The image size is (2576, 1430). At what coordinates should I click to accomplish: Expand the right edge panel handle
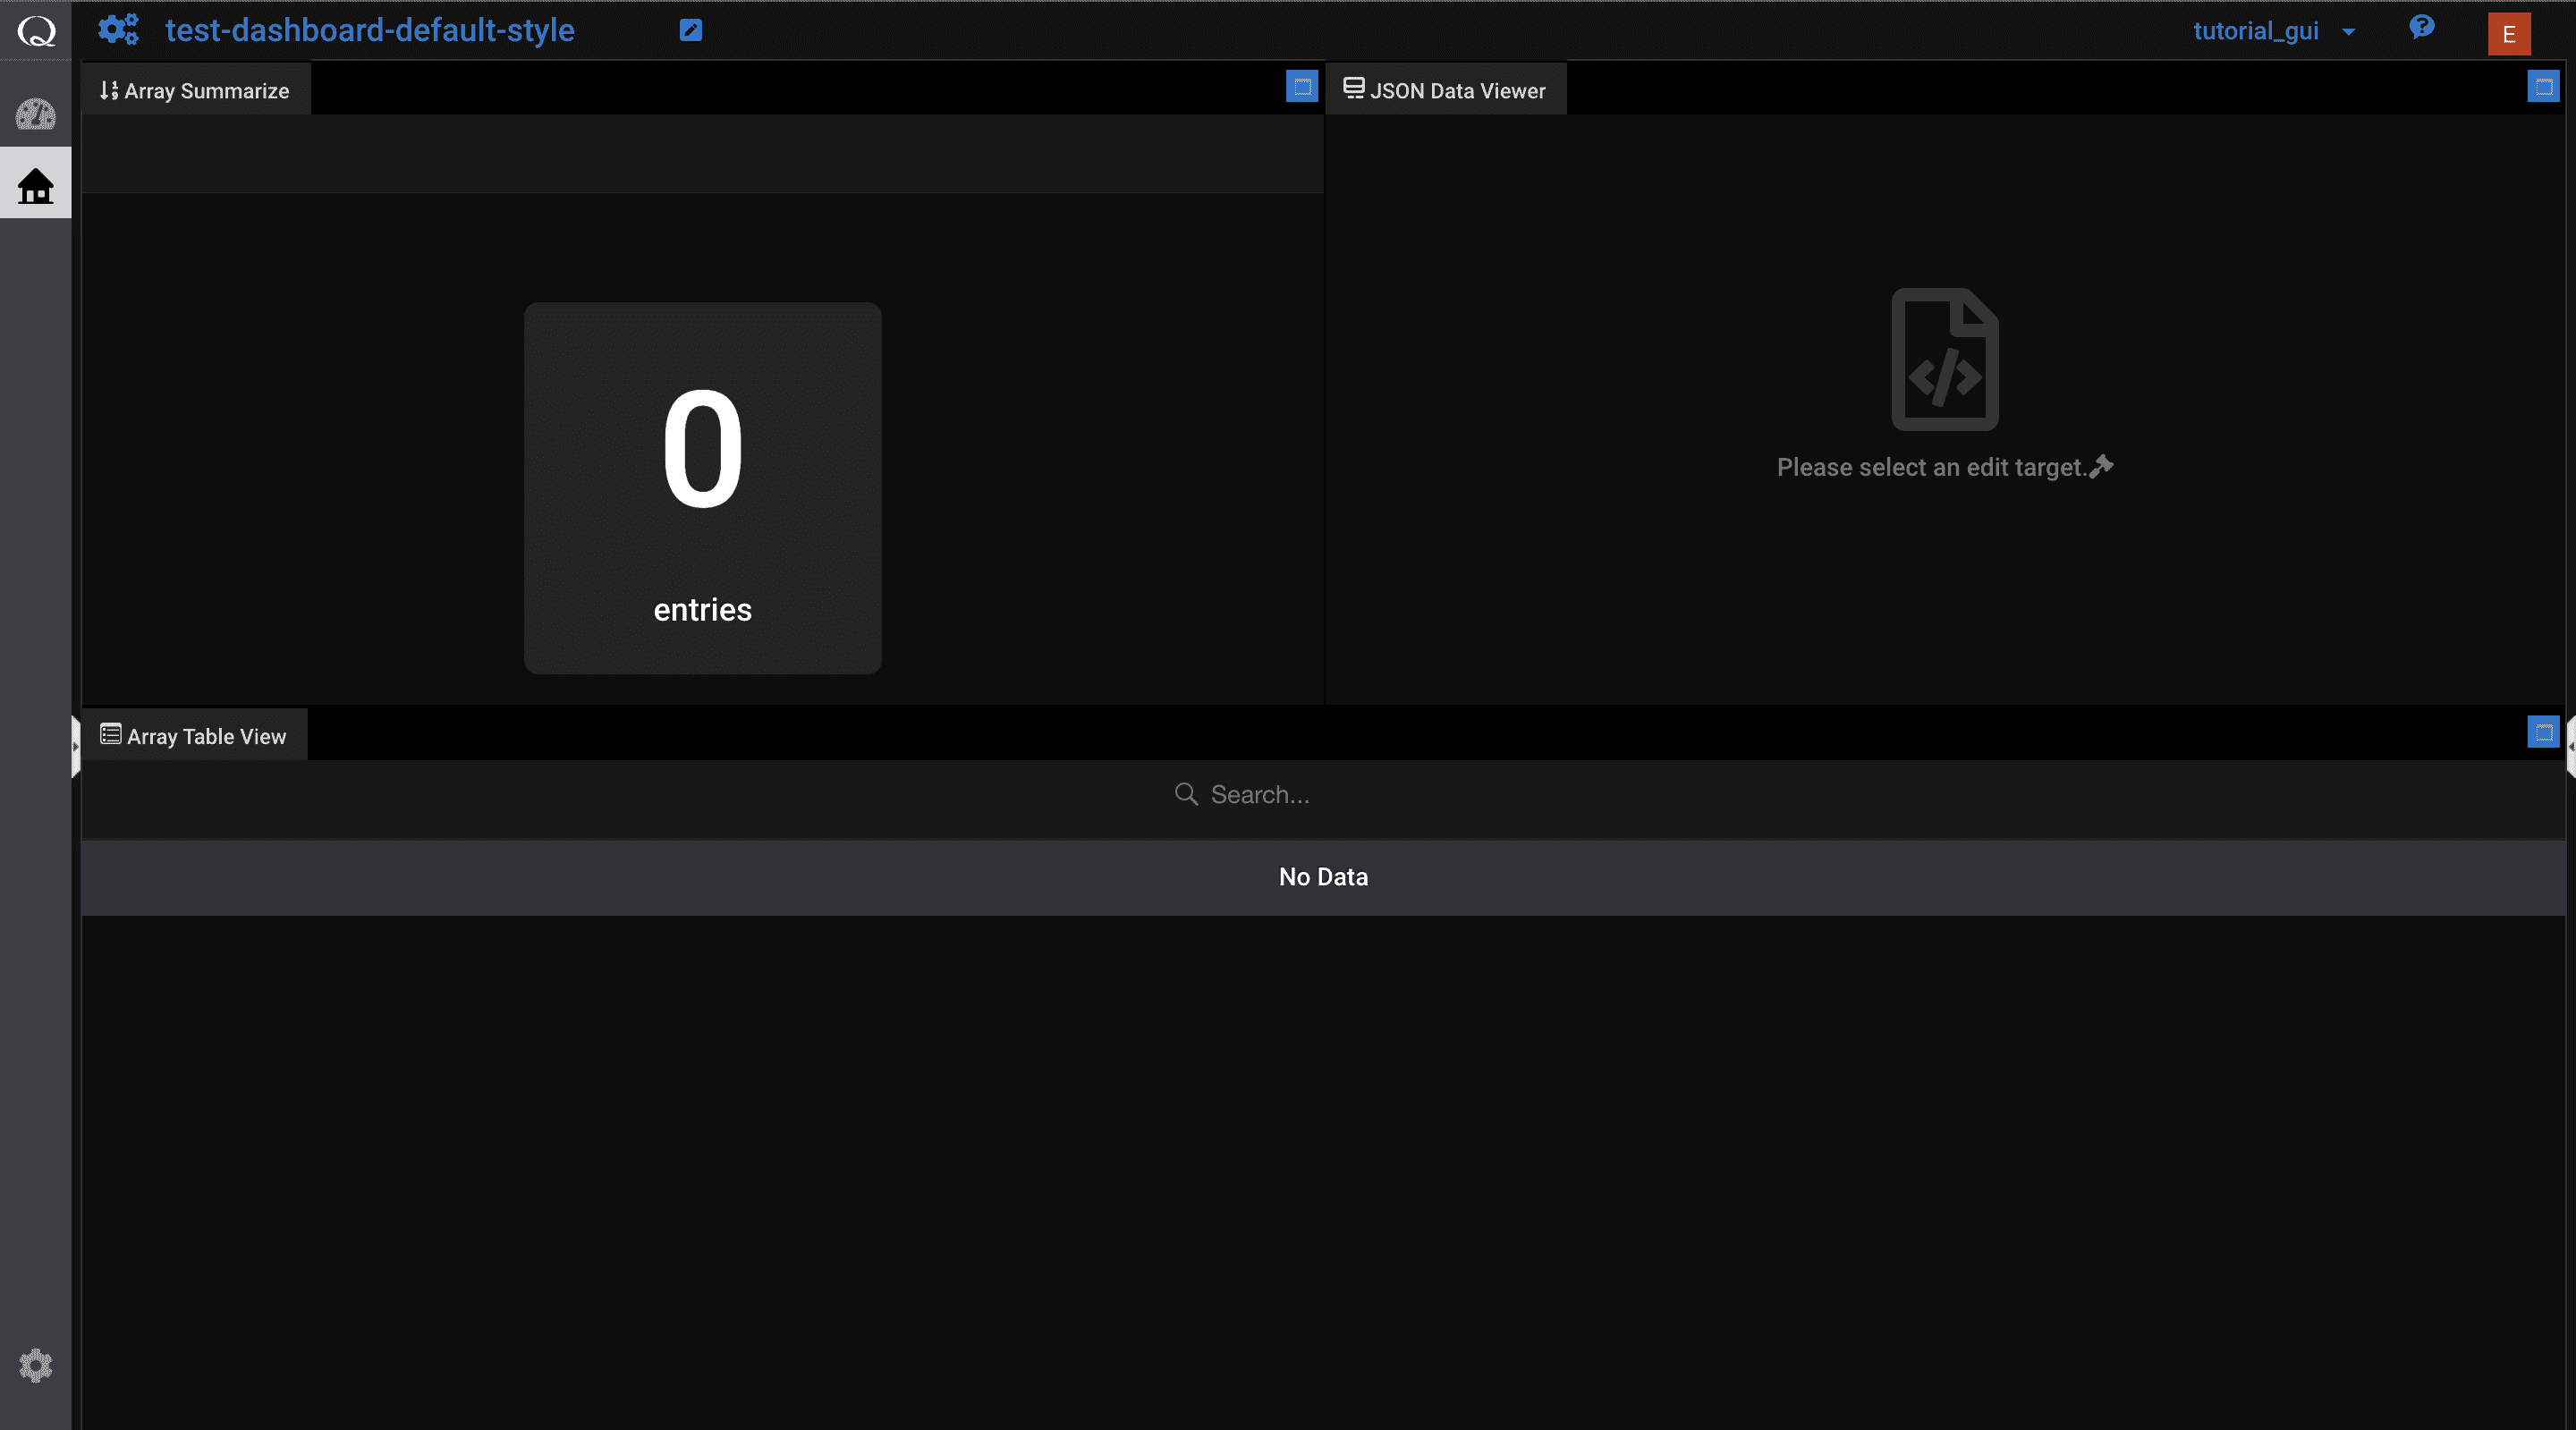pos(2570,746)
